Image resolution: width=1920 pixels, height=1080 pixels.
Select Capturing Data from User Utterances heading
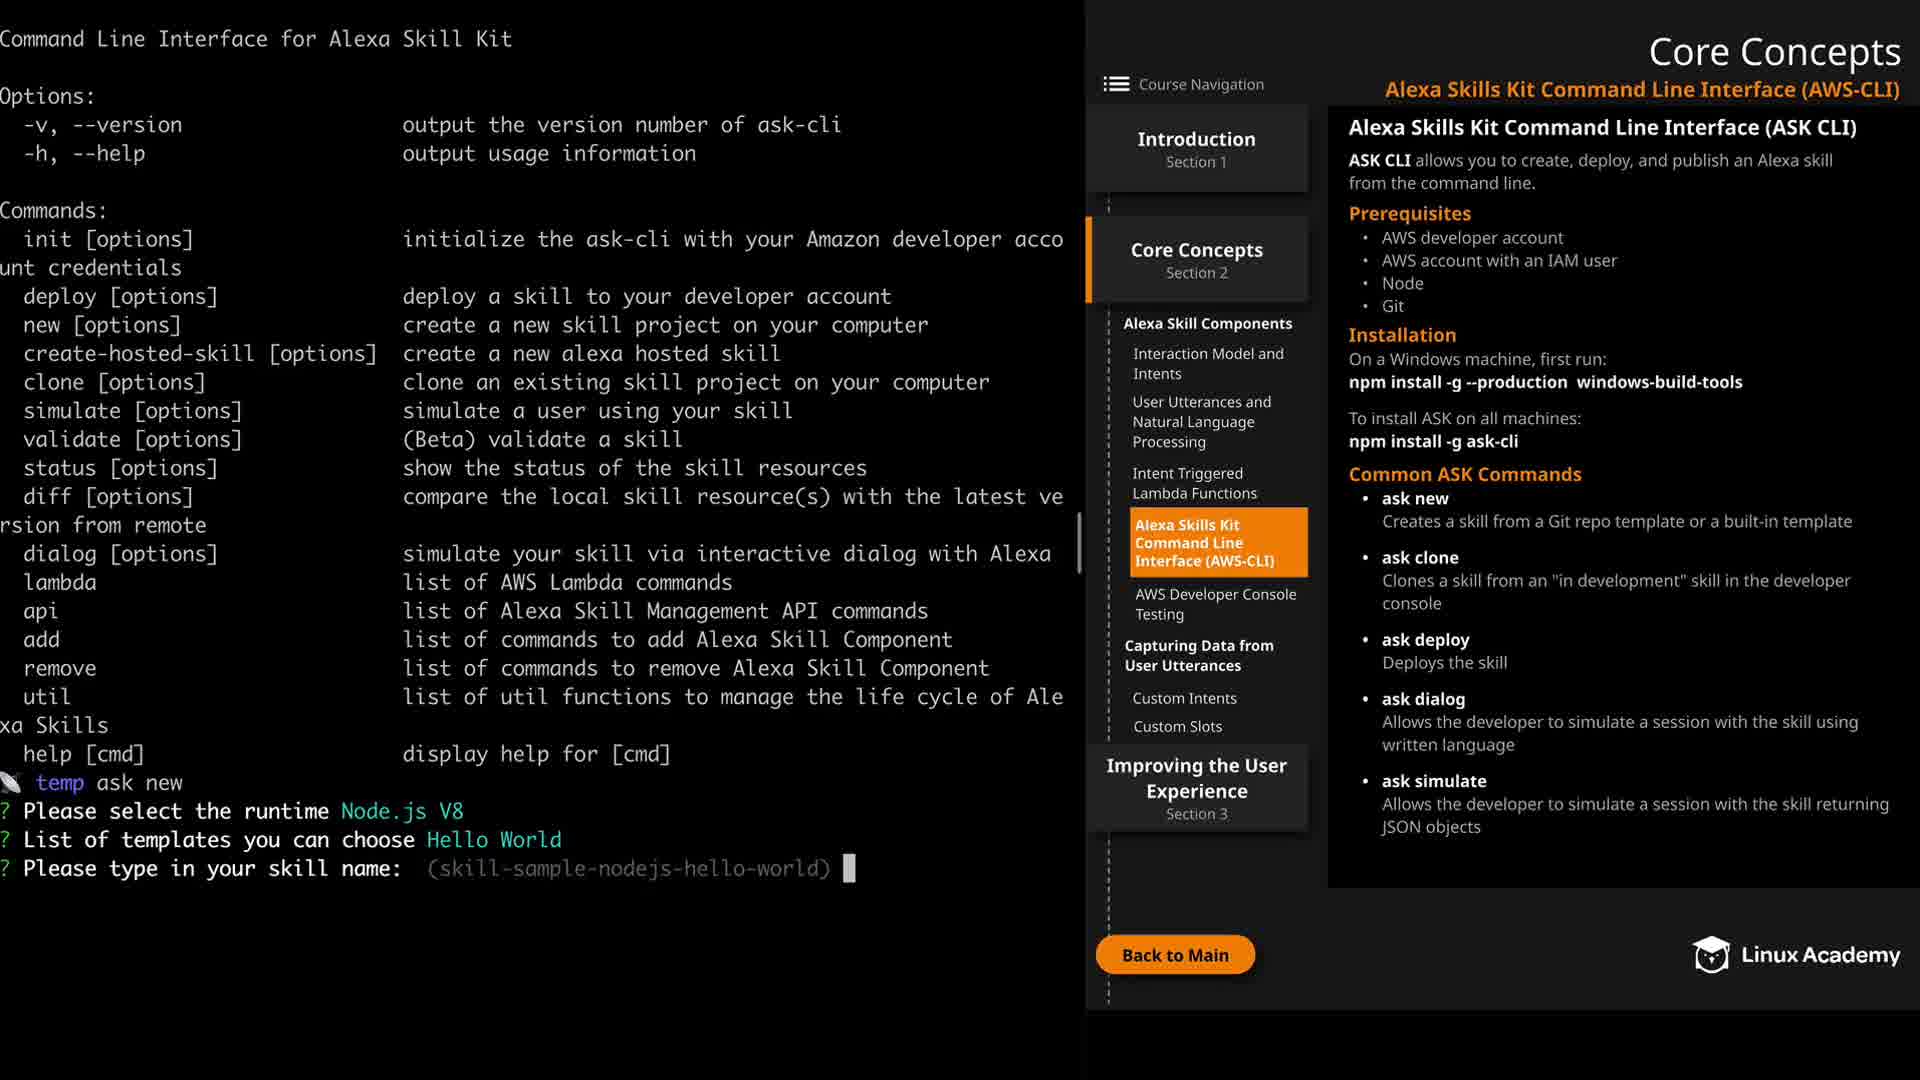(x=1198, y=656)
